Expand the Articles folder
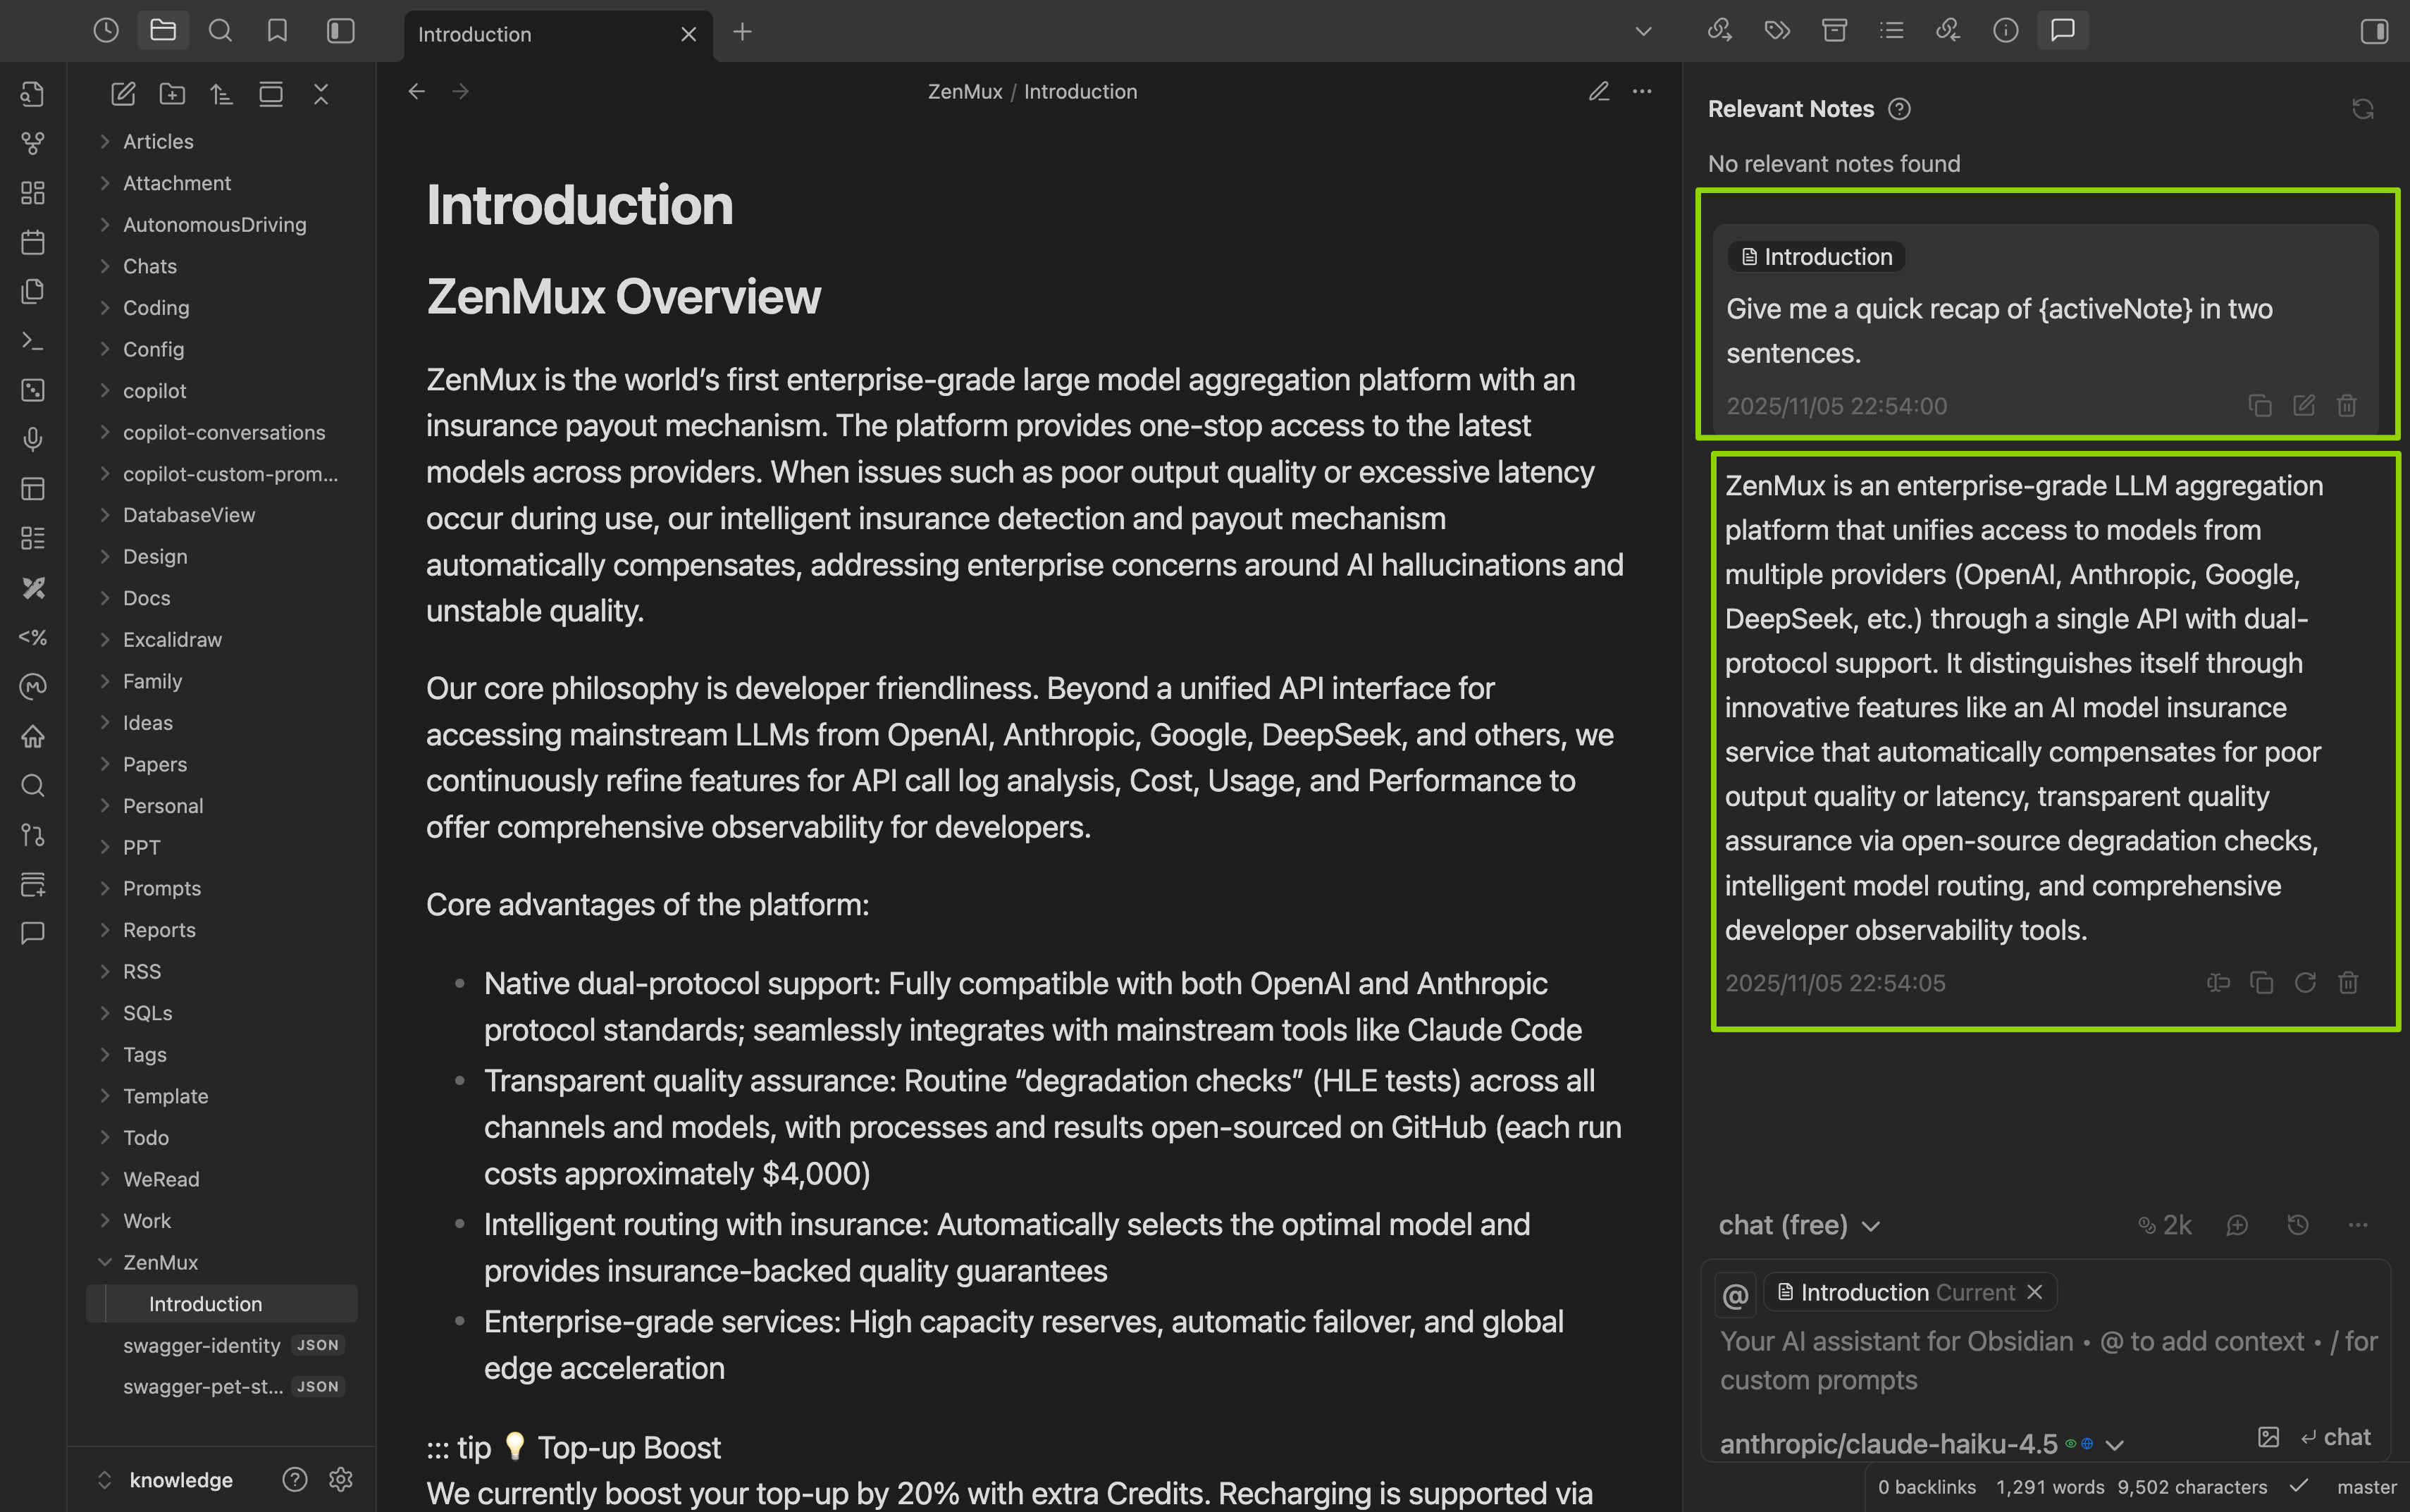Viewport: 2410px width, 1512px height. coord(158,142)
